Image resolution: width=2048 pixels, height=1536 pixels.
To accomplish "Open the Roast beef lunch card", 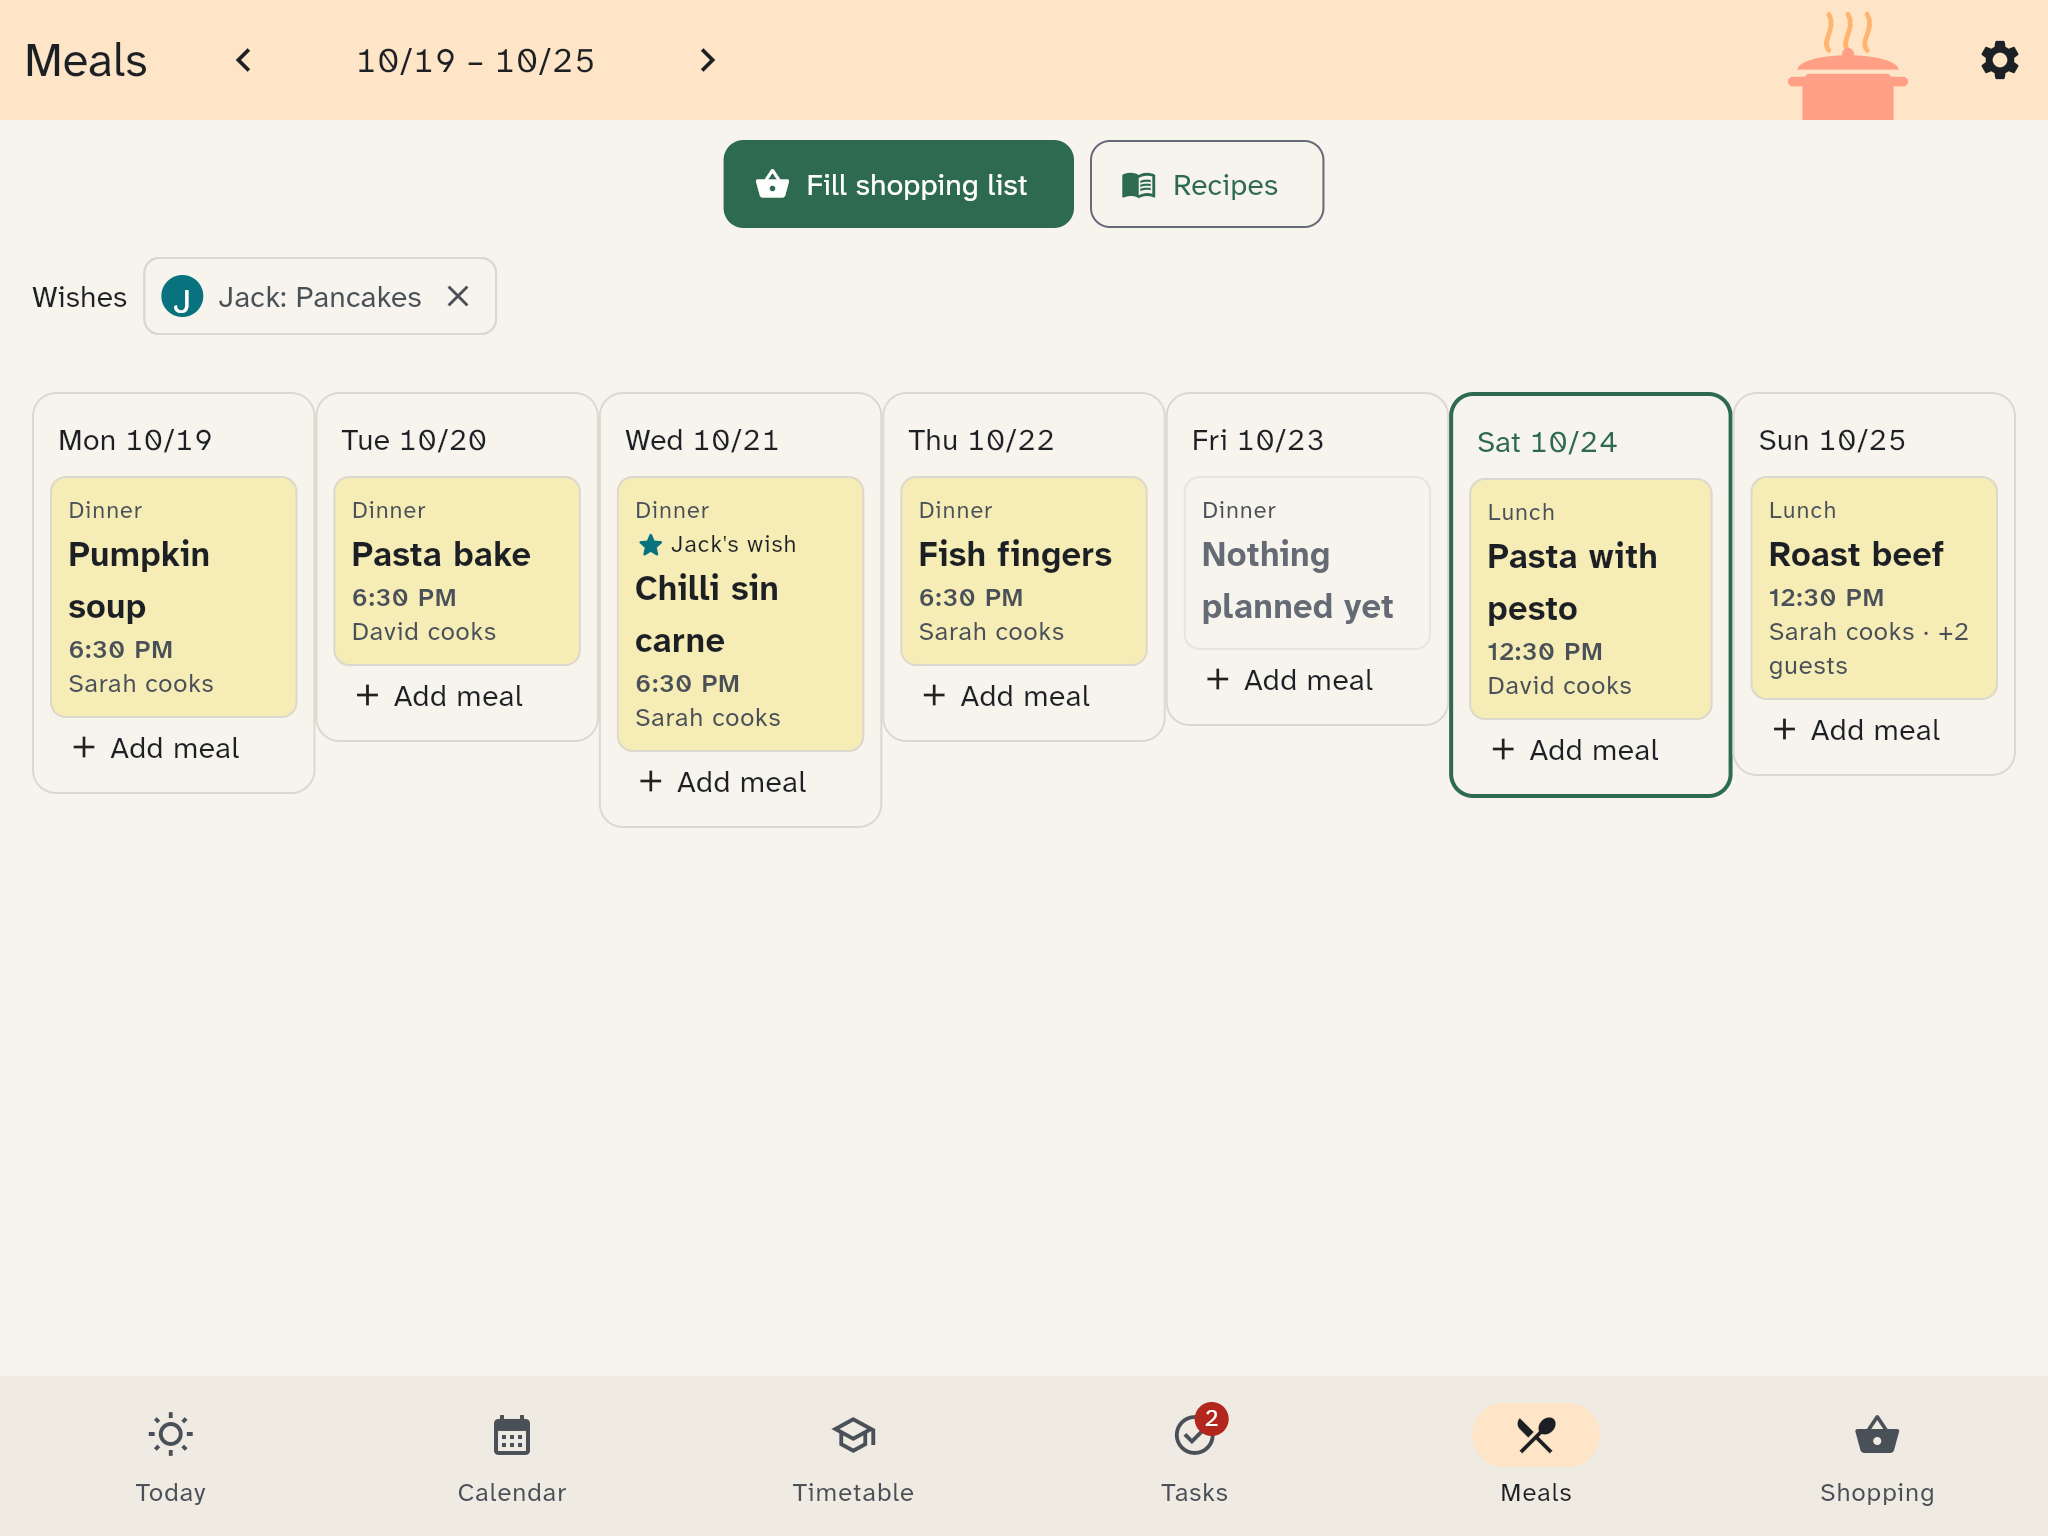I will coord(1873,587).
